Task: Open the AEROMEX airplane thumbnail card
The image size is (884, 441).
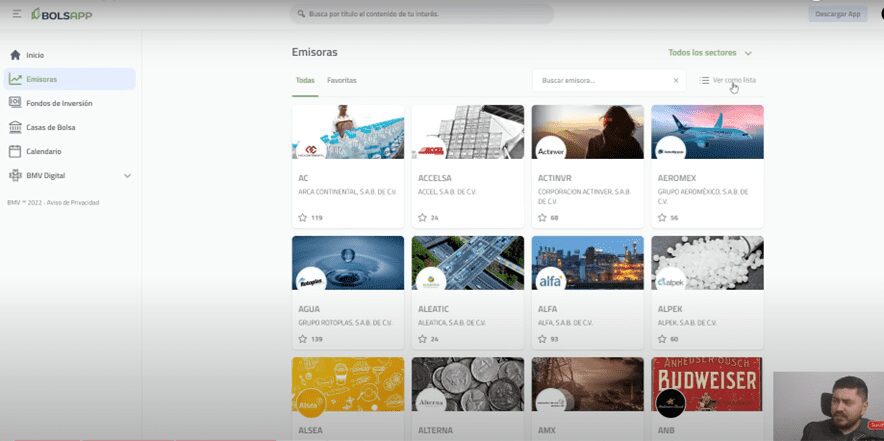Action: [707, 132]
